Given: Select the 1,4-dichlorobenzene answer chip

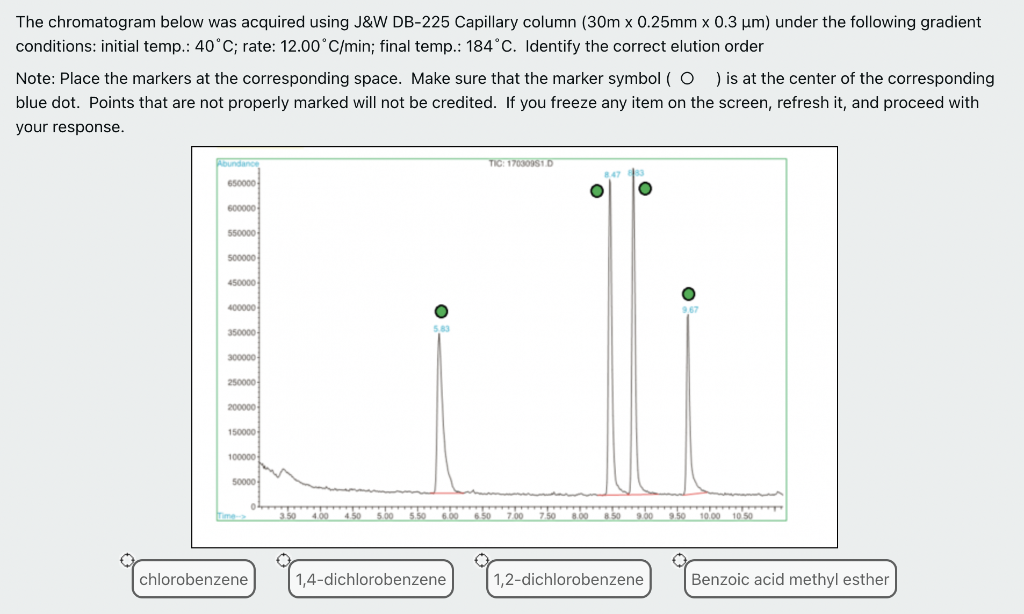Looking at the screenshot, I should (370, 578).
